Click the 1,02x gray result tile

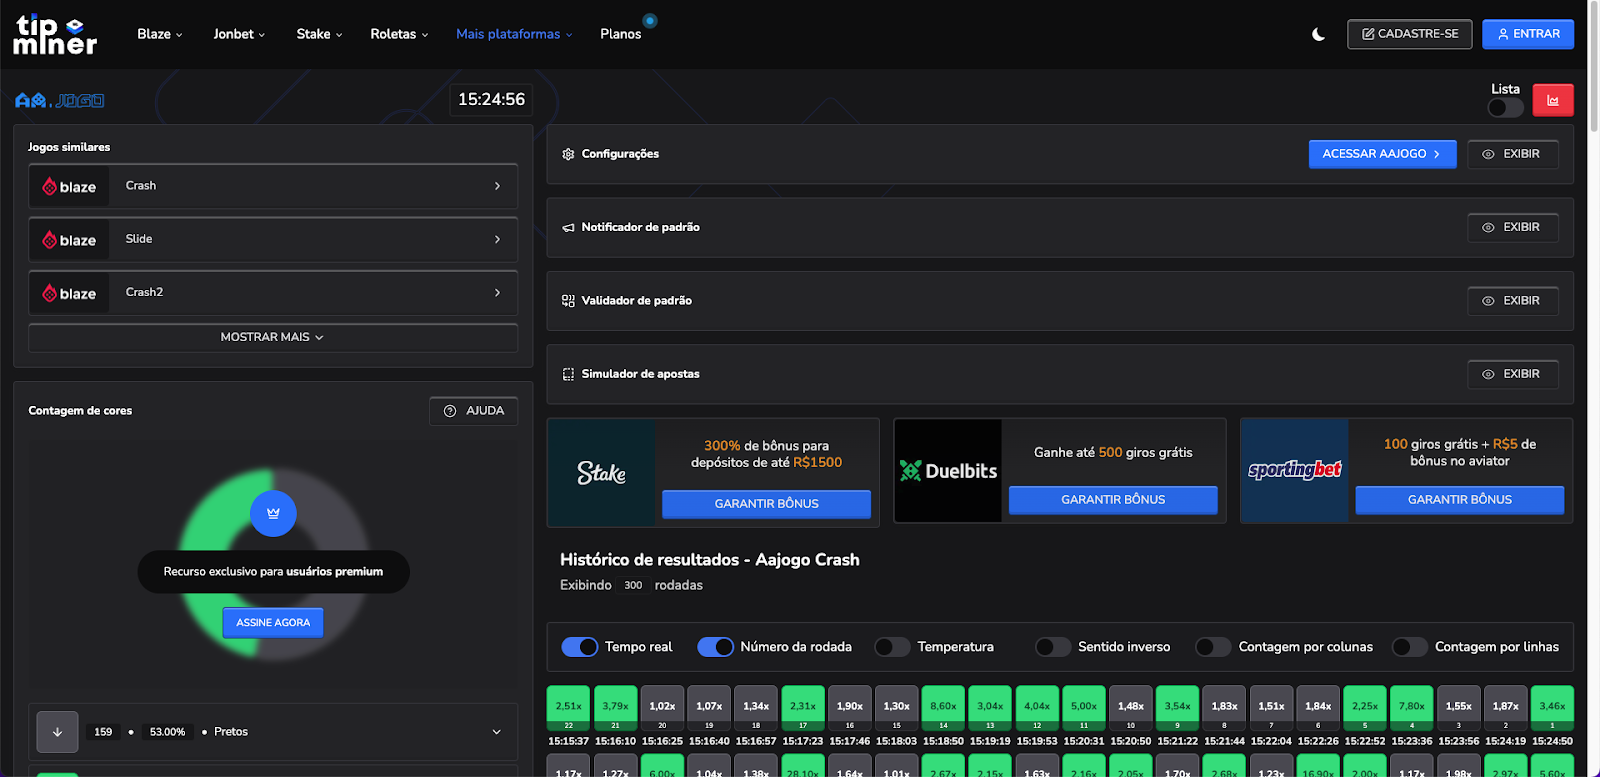tap(662, 709)
